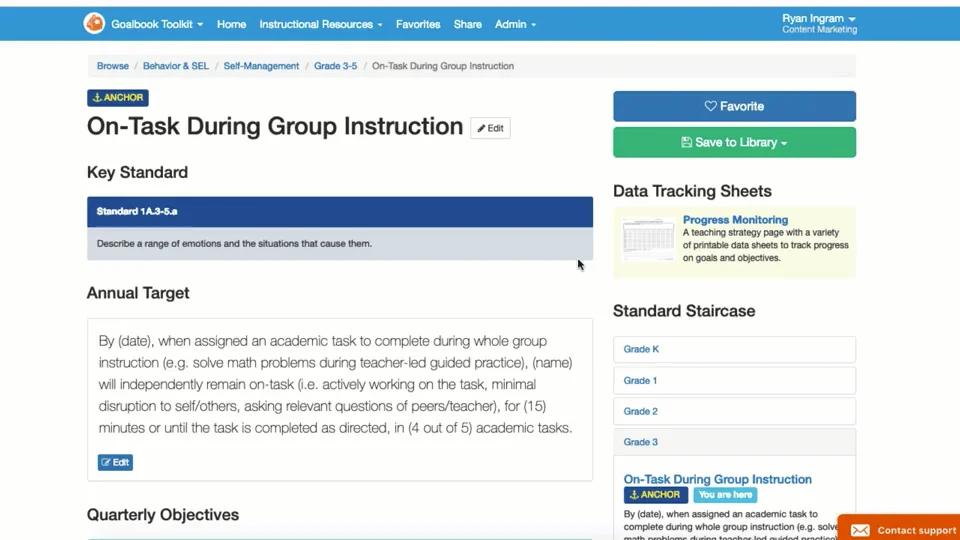This screenshot has width=960, height=540.
Task: Open the Admin dropdown menu
Action: [515, 24]
